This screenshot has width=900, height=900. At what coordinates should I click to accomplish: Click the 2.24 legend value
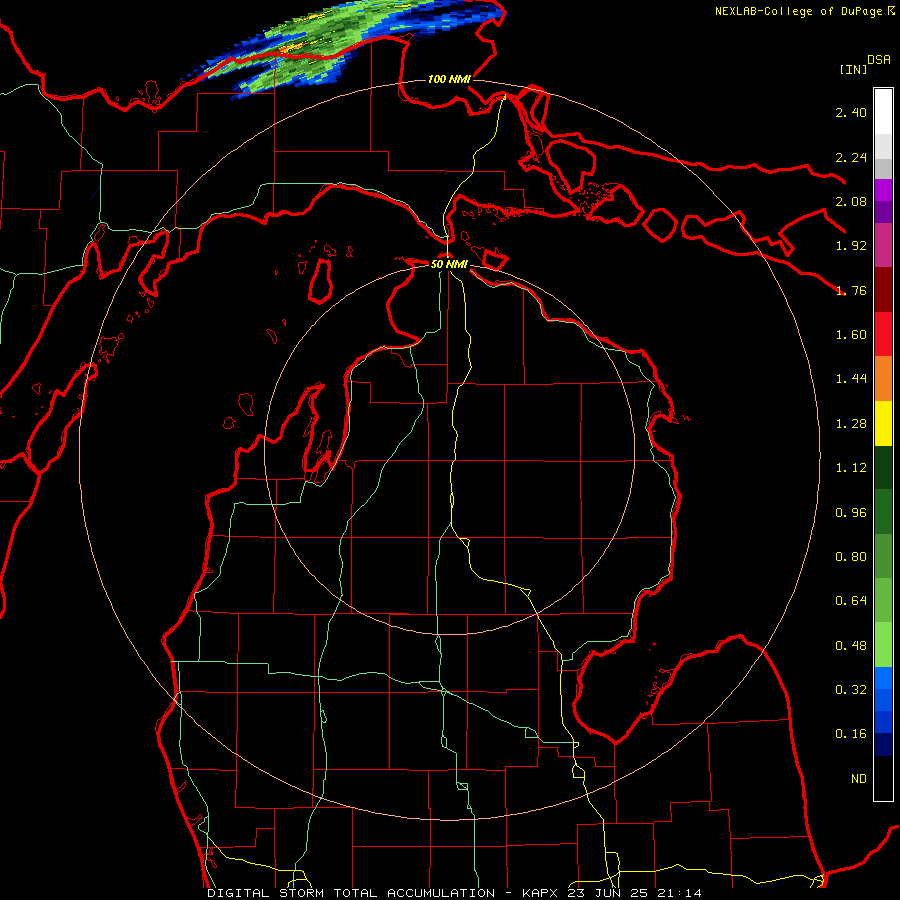click(x=851, y=158)
